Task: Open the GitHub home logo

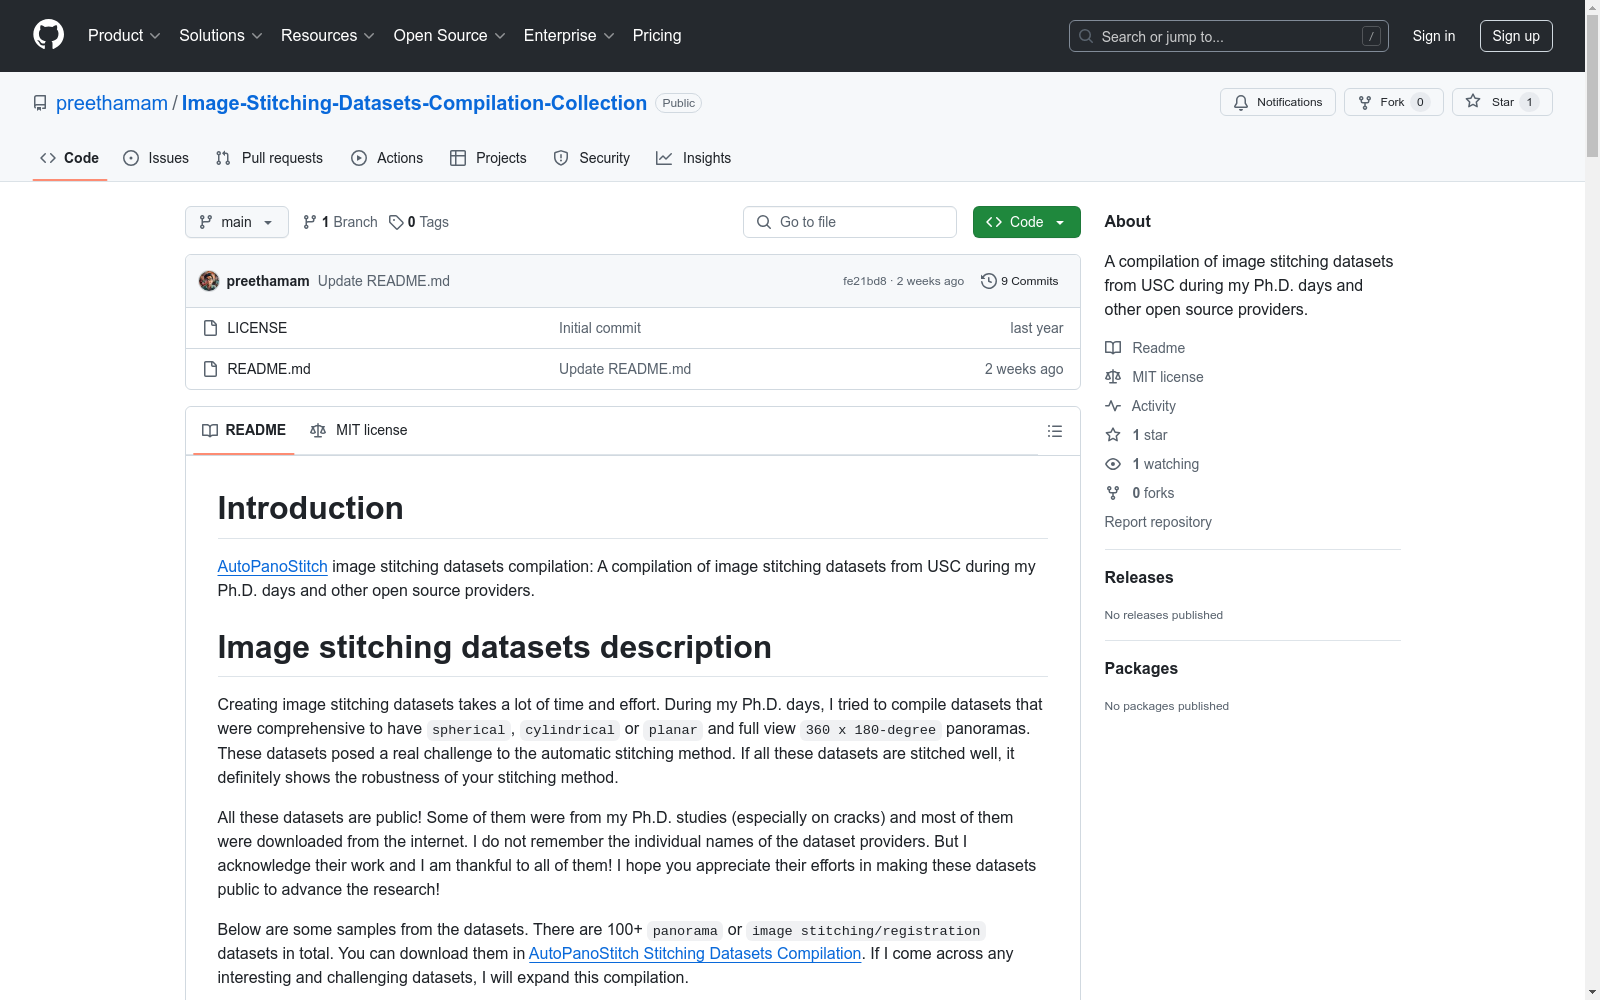Action: point(48,35)
